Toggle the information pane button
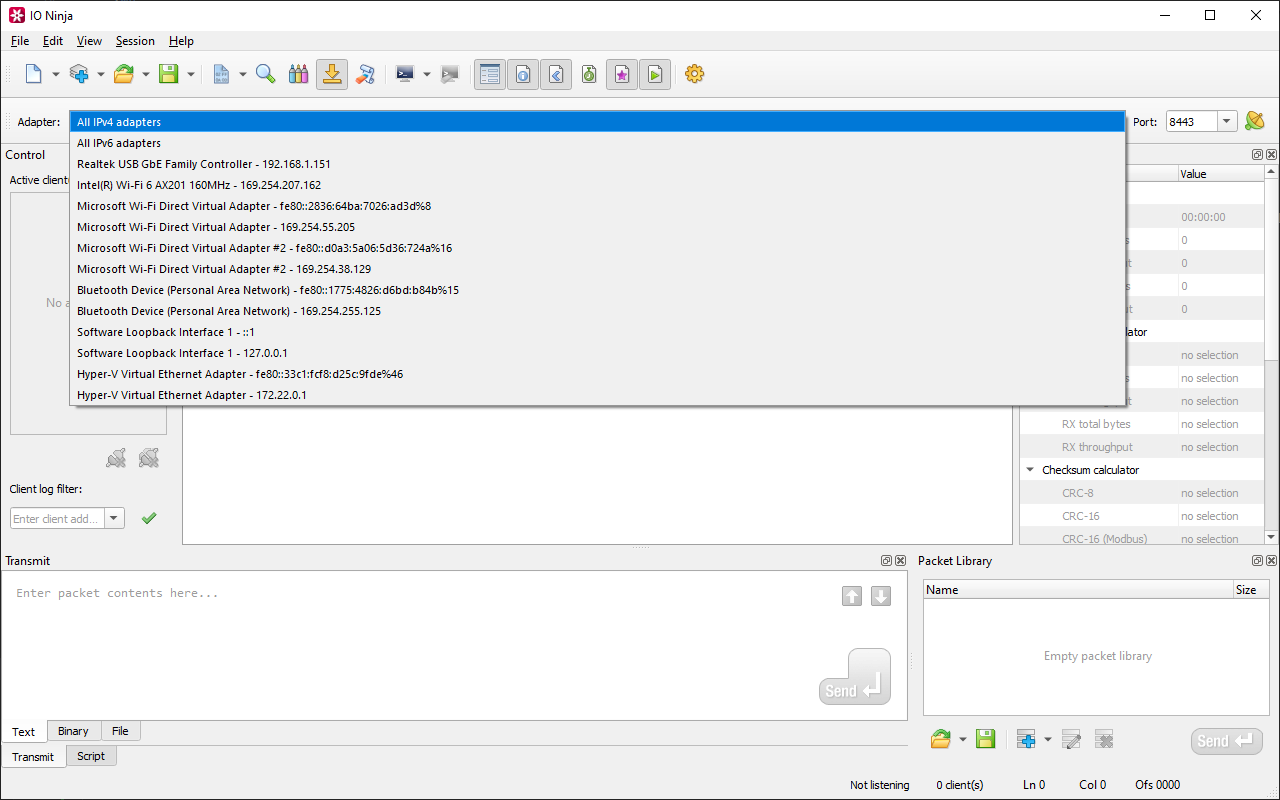Image resolution: width=1280 pixels, height=800 pixels. [523, 74]
